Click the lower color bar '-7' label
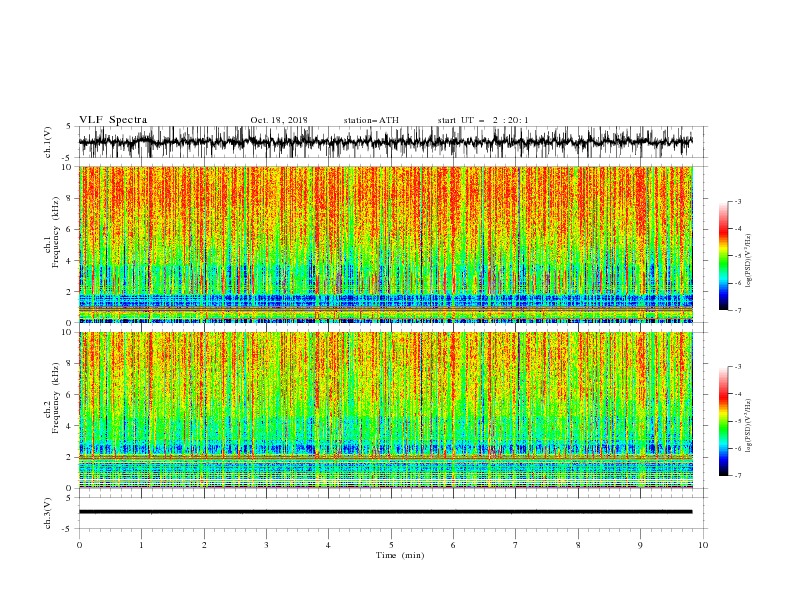The image size is (792, 612). [737, 475]
